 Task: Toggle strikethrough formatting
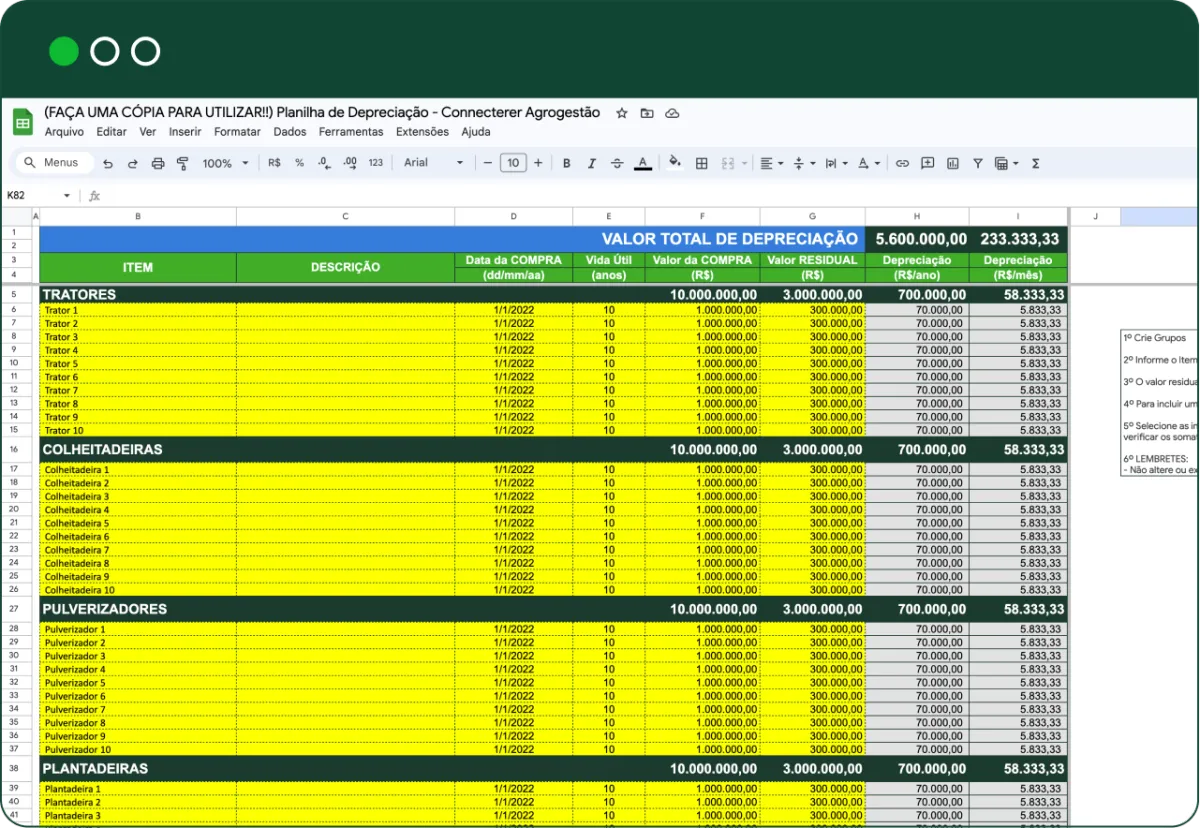(617, 163)
